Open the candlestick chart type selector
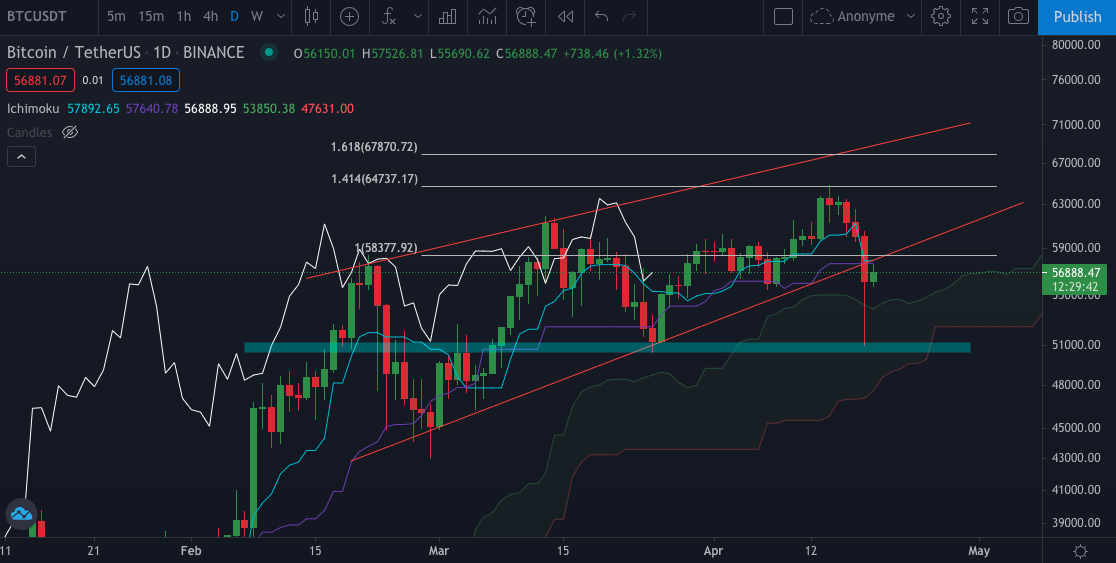Image resolution: width=1116 pixels, height=563 pixels. coord(311,16)
